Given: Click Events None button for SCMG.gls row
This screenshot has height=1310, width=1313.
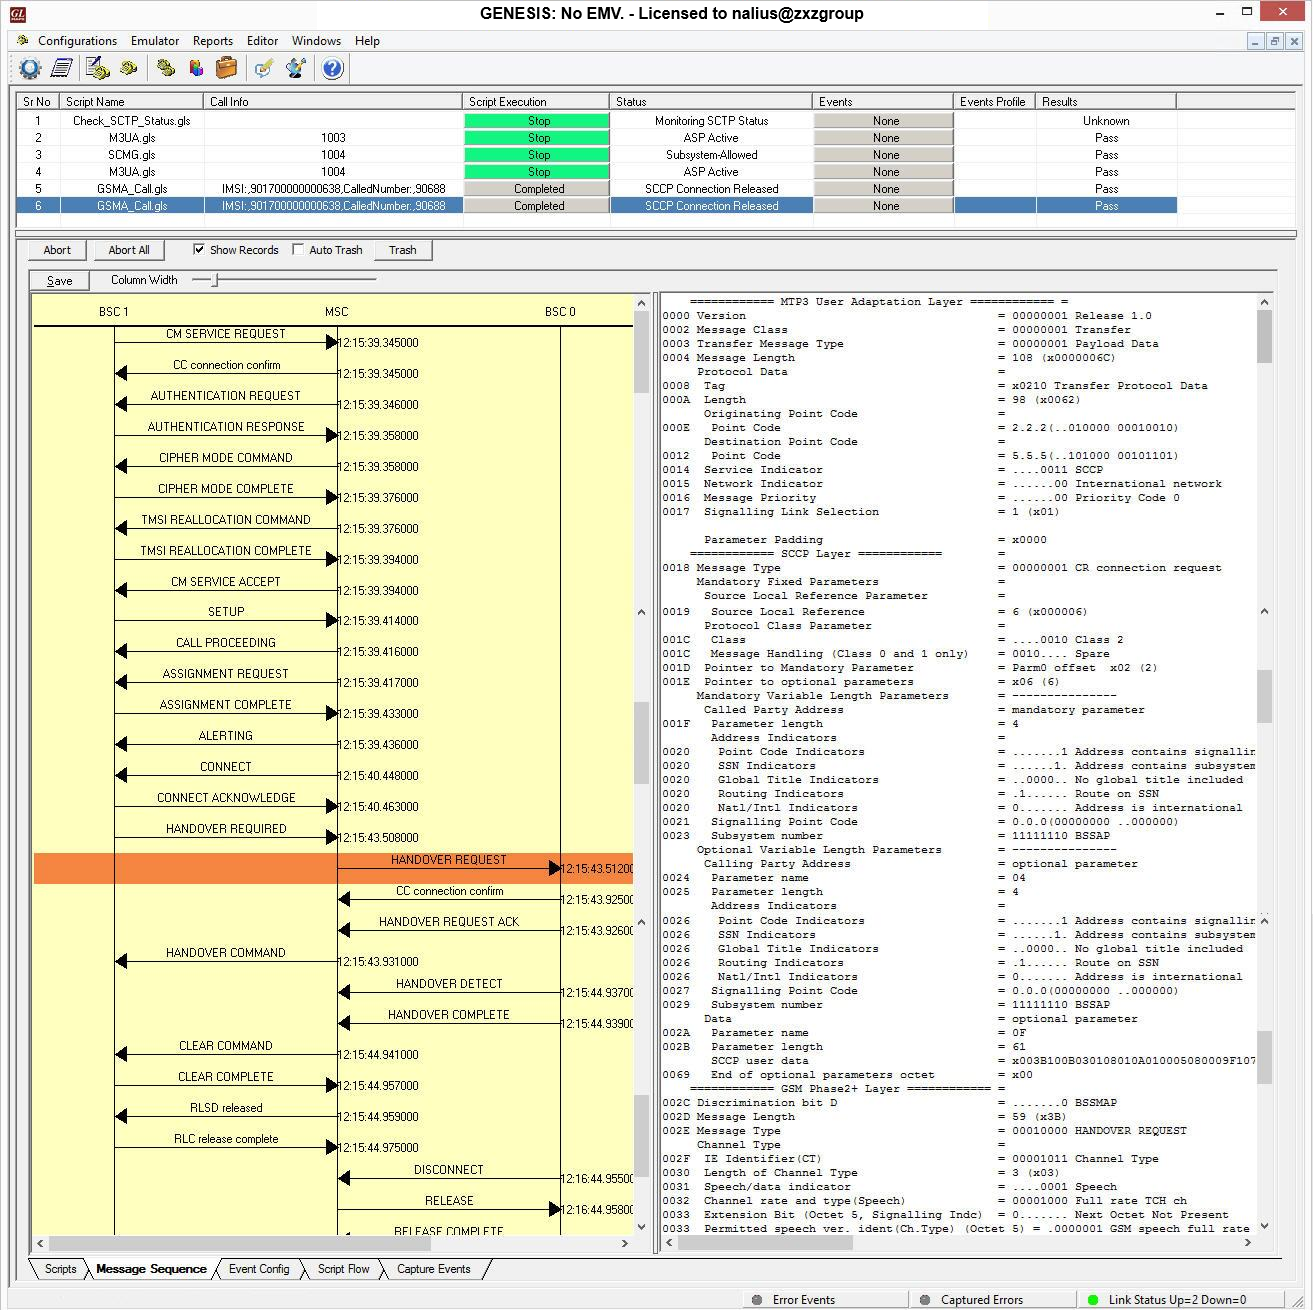Looking at the screenshot, I should [884, 155].
